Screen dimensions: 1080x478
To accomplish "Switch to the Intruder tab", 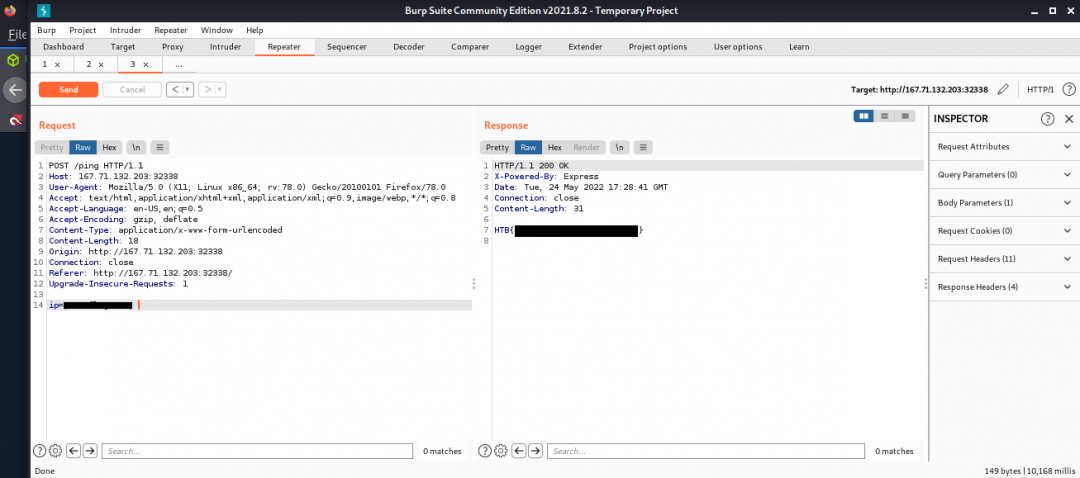I will (225, 47).
